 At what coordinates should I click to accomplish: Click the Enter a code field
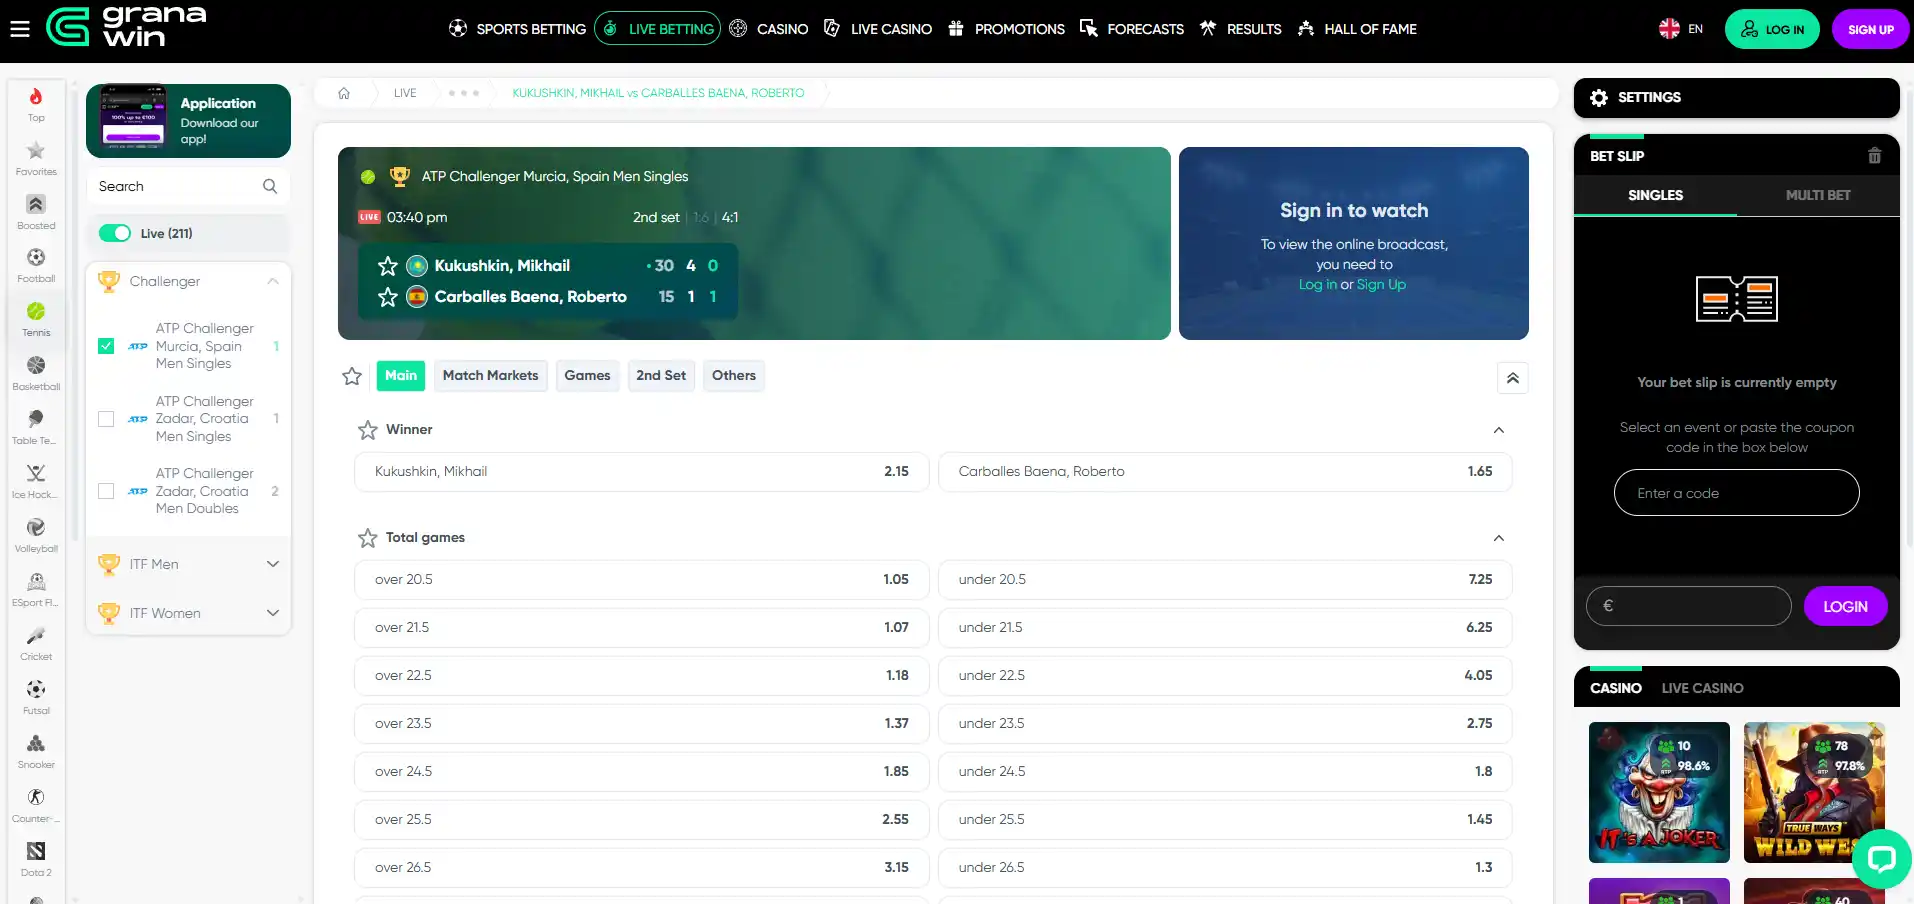[x=1736, y=493]
